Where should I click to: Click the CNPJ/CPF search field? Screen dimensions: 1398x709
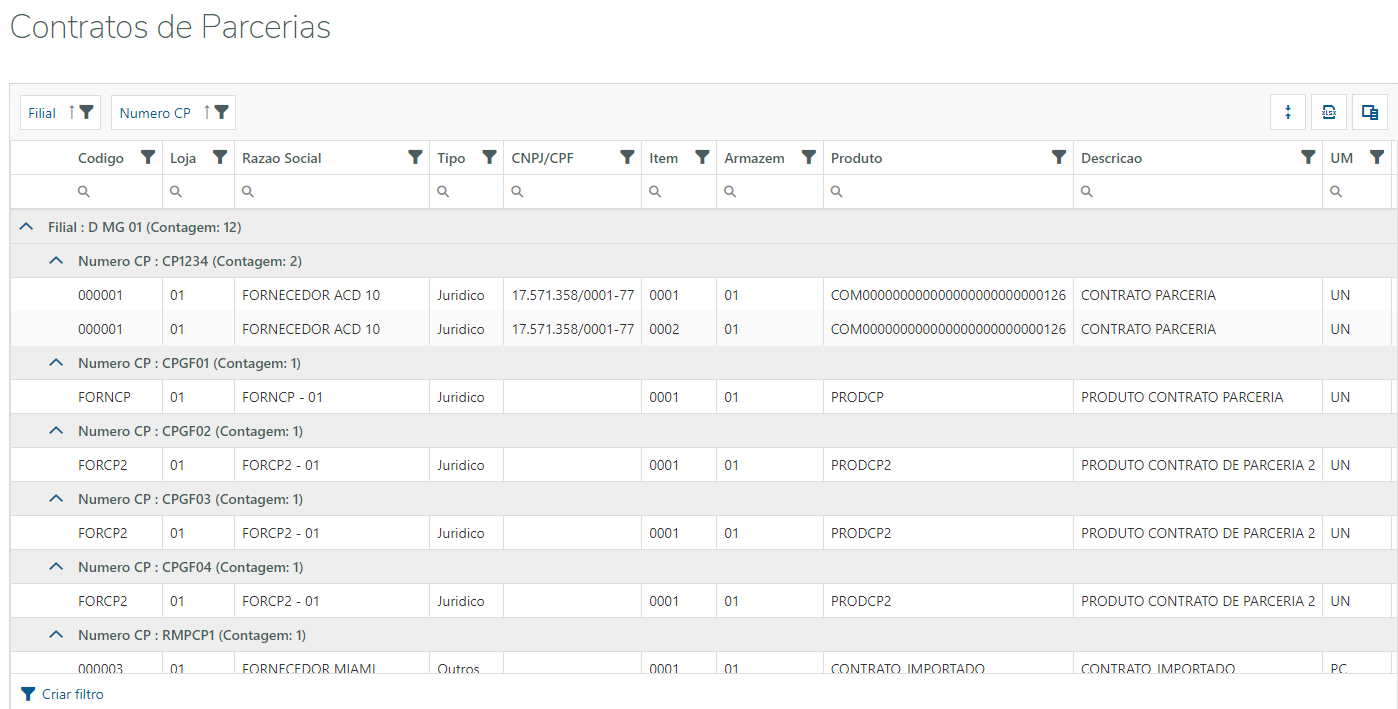point(573,192)
